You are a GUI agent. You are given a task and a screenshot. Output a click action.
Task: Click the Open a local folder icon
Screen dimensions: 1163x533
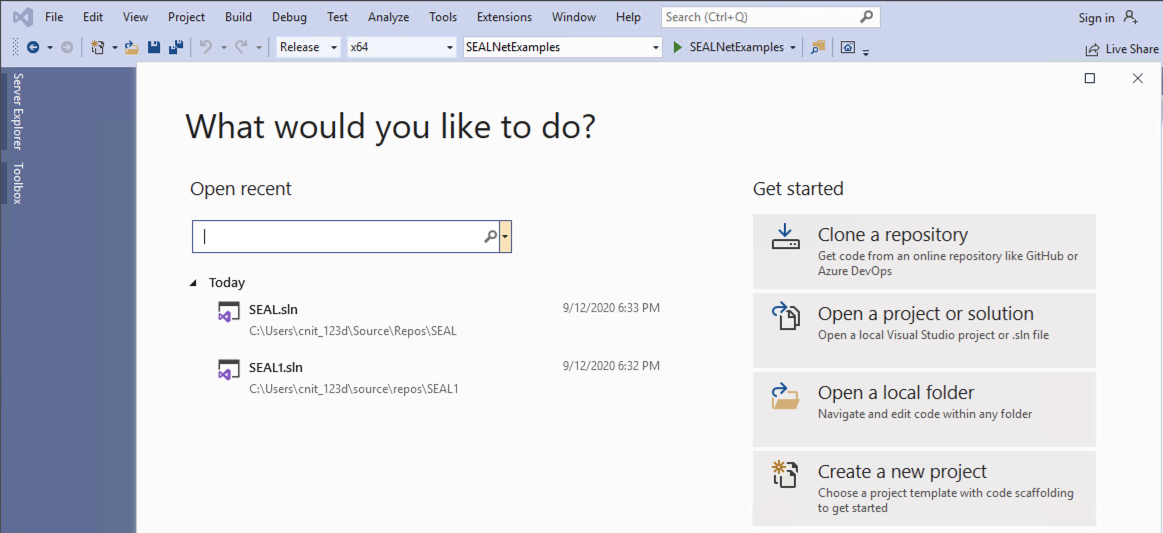click(785, 395)
